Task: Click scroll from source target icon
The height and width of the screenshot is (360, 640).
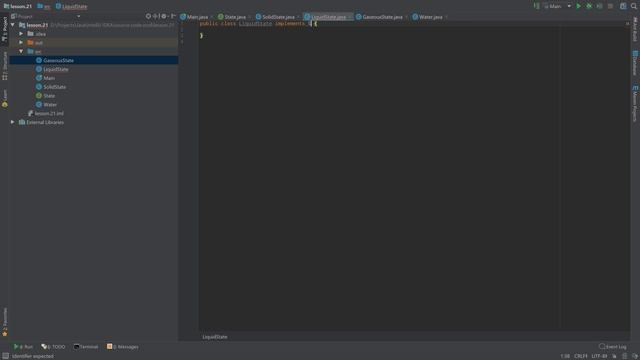Action: coord(148,16)
